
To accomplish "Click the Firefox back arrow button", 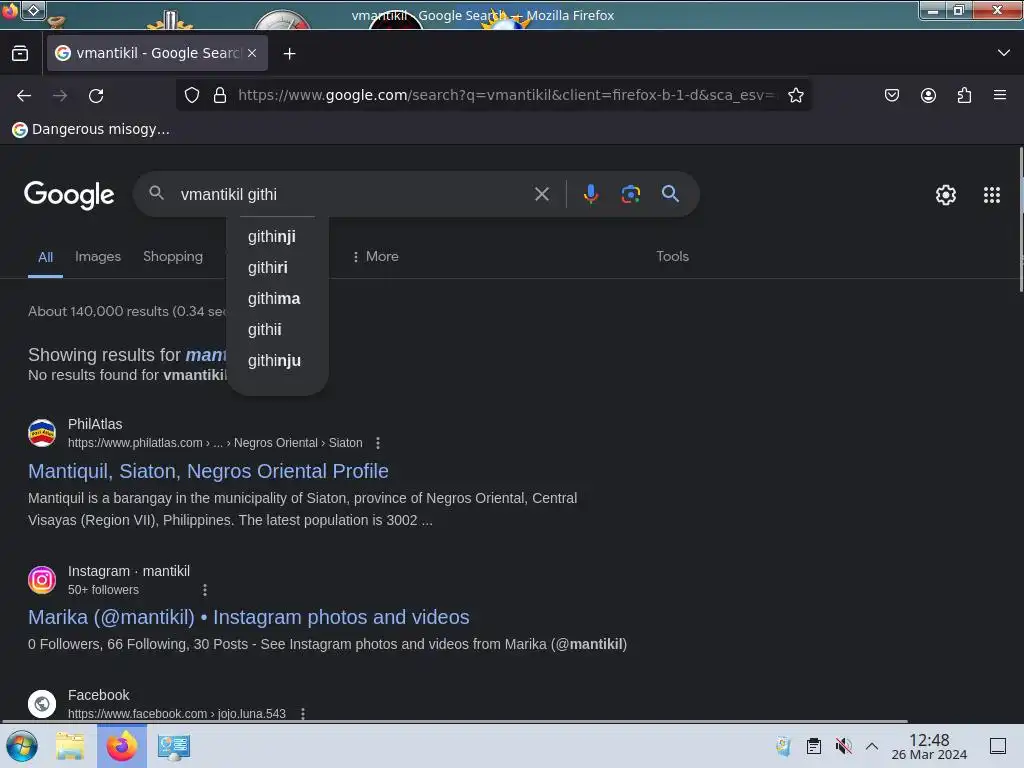I will click(24, 96).
